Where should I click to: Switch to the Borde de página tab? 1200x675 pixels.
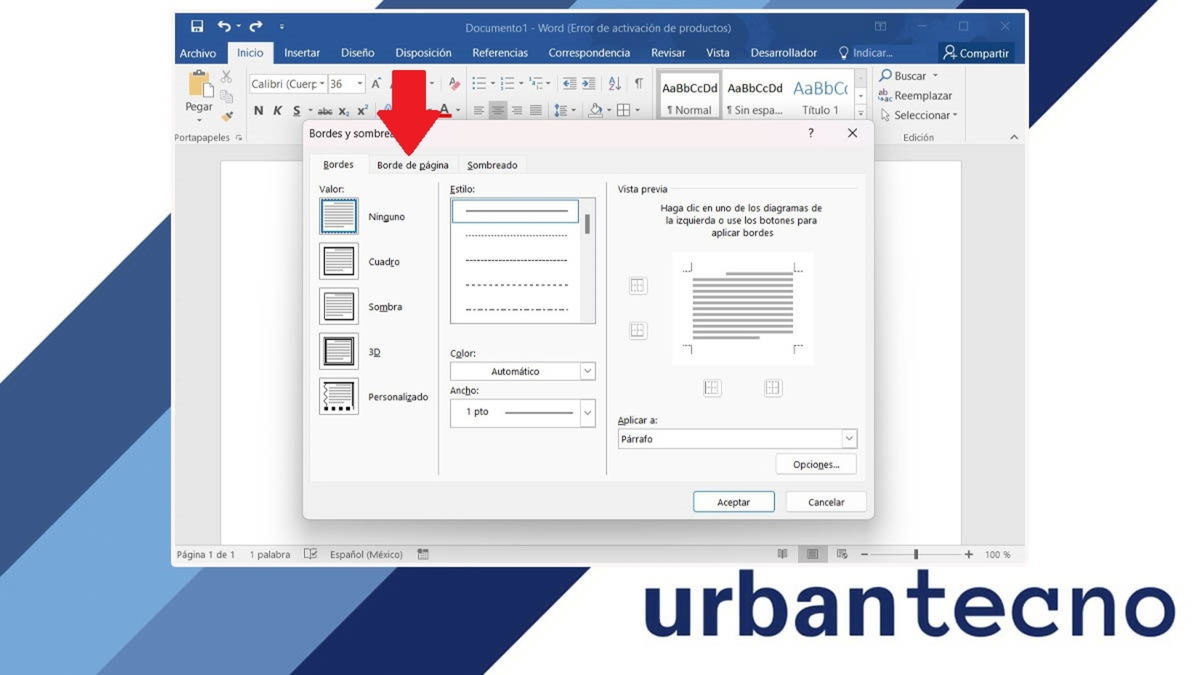pyautogui.click(x=412, y=165)
